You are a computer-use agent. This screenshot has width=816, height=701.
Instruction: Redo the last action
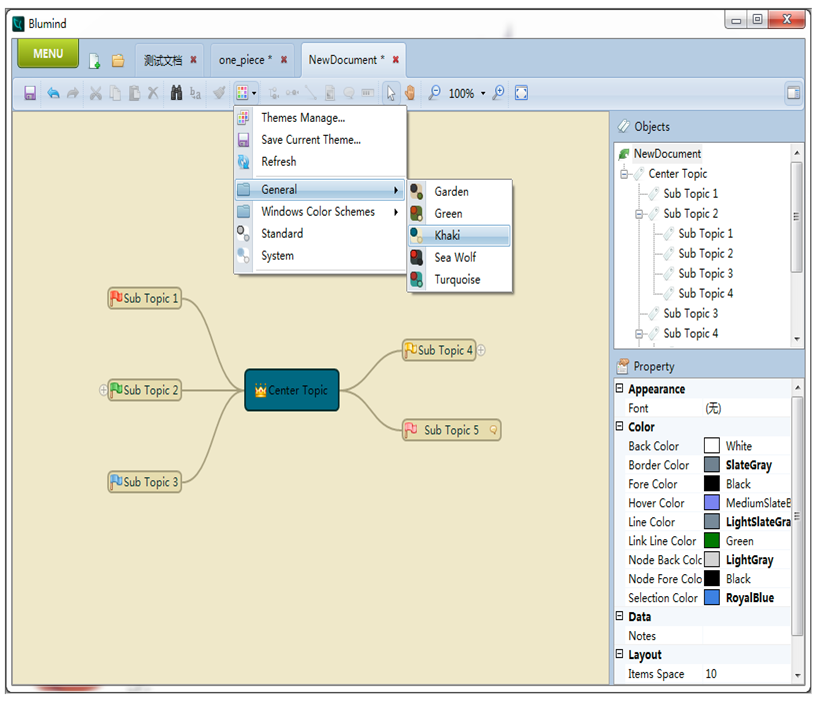[72, 93]
